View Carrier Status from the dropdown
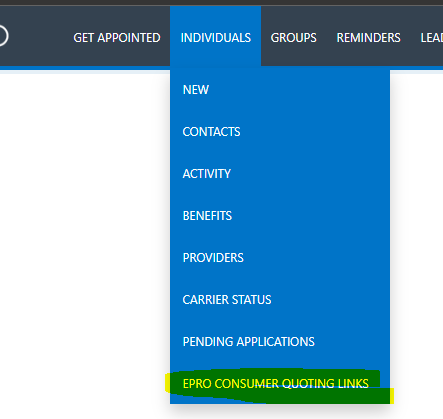 point(227,300)
